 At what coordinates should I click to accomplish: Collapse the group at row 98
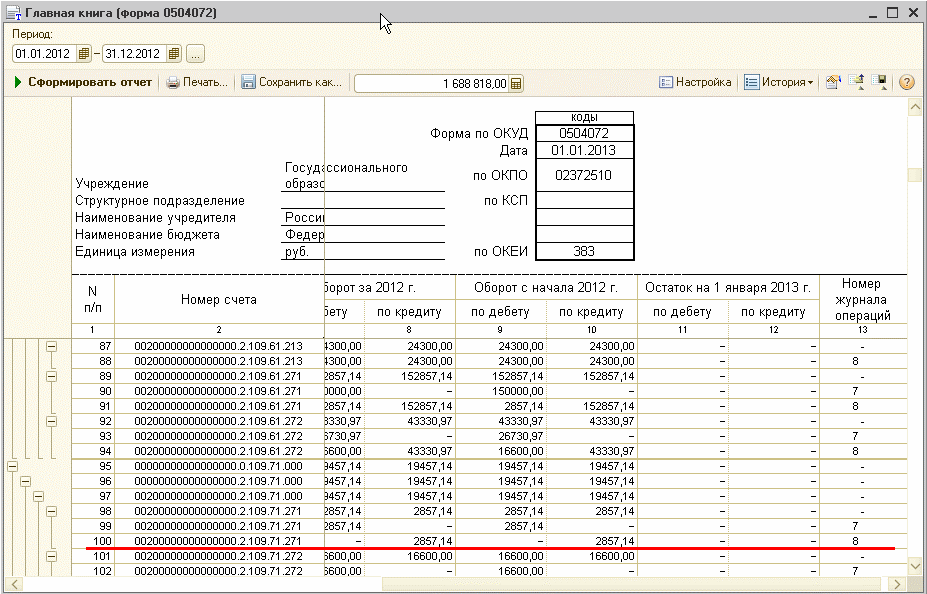click(x=51, y=511)
